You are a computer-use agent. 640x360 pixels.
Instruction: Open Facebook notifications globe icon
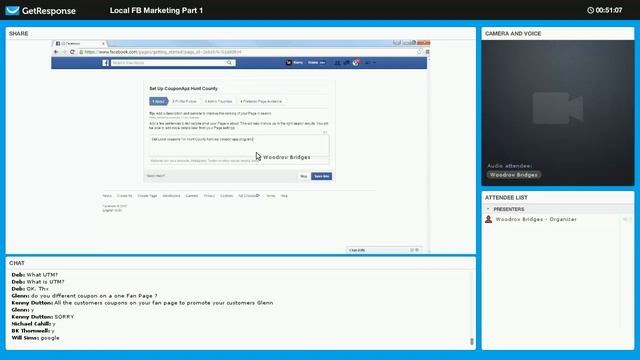356,62
